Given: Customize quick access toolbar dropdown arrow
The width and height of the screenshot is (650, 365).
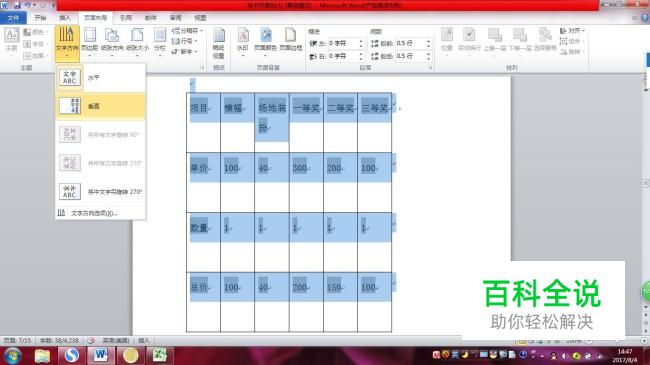Looking at the screenshot, I should [x=53, y=5].
